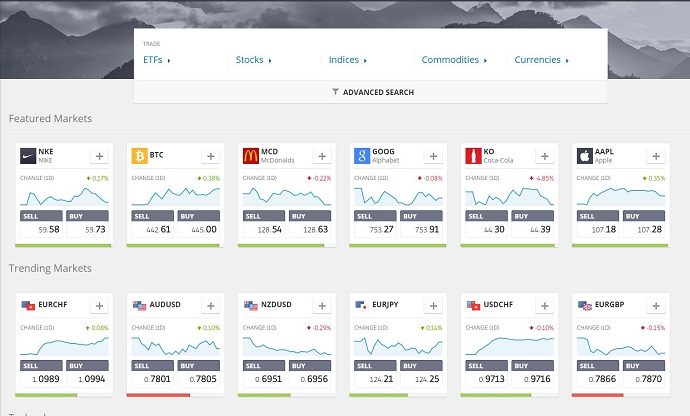Screen dimensions: 690x416
Task: Click the AUDUSD flag pair icon
Action: 139,306
